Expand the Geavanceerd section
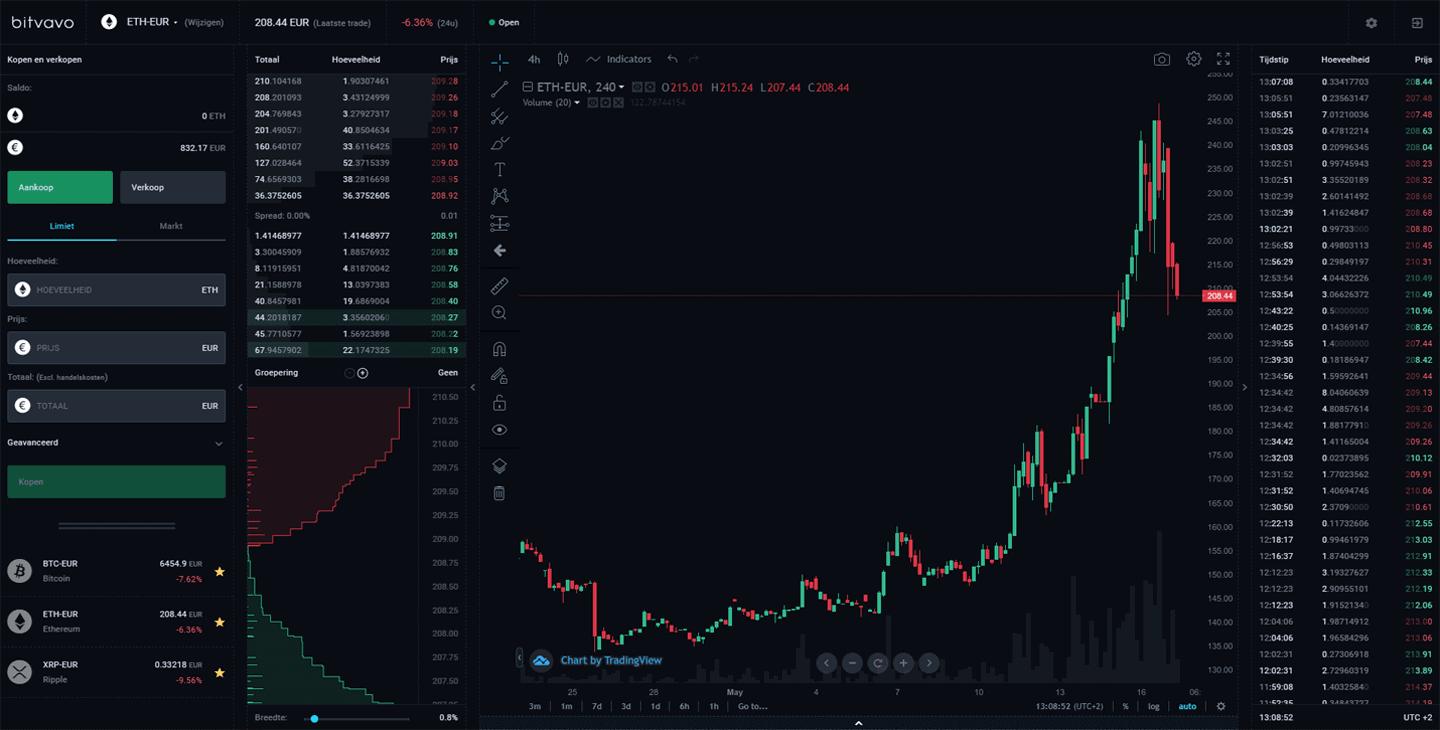Image resolution: width=1440 pixels, height=730 pixels. point(116,442)
